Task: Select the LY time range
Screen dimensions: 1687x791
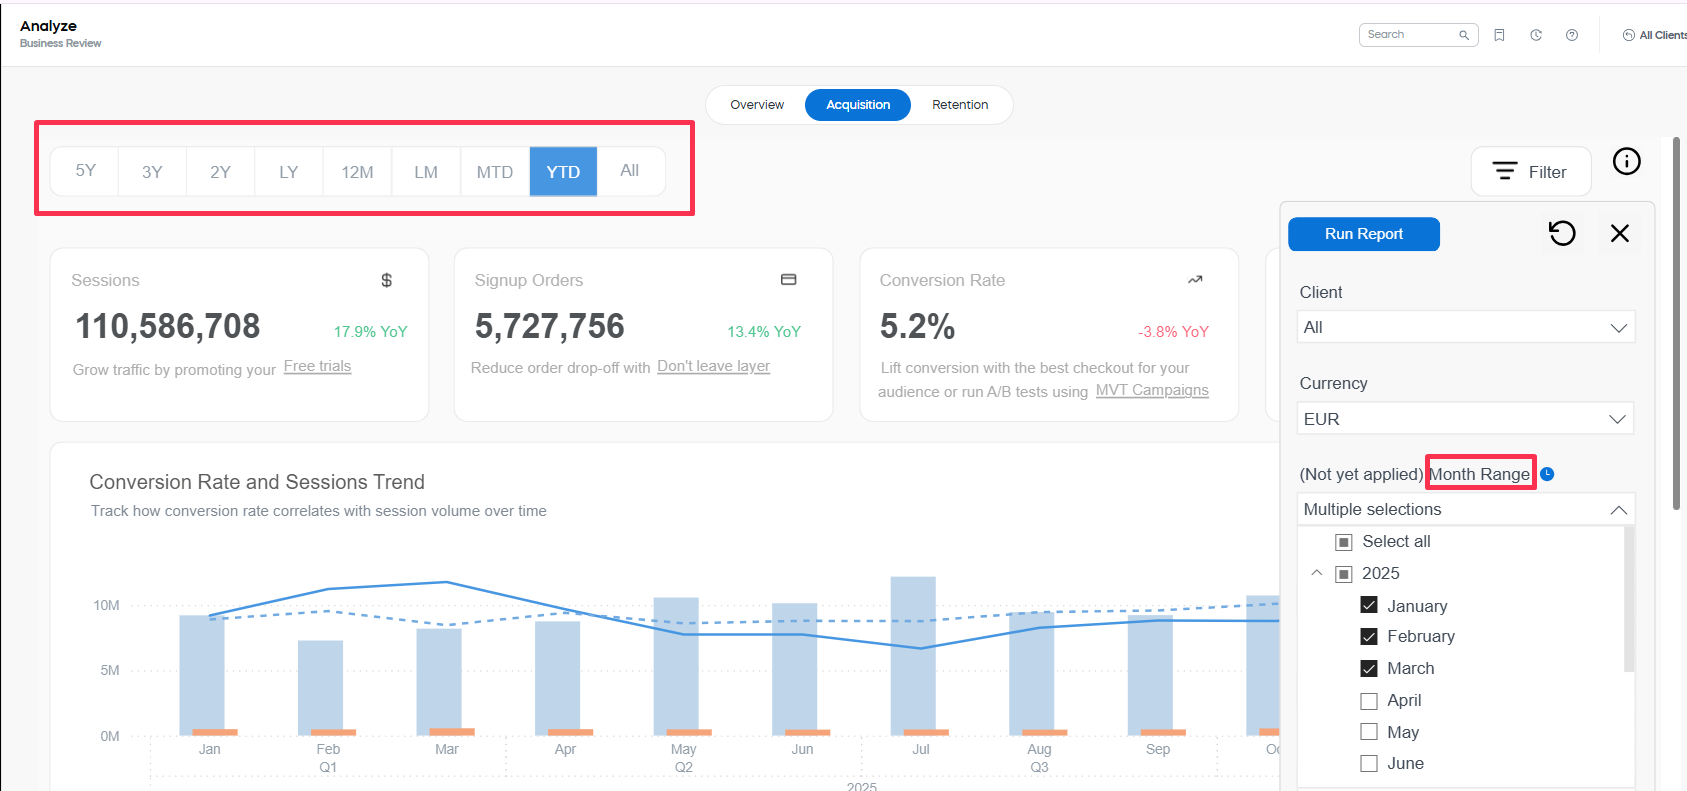Action: tap(289, 171)
